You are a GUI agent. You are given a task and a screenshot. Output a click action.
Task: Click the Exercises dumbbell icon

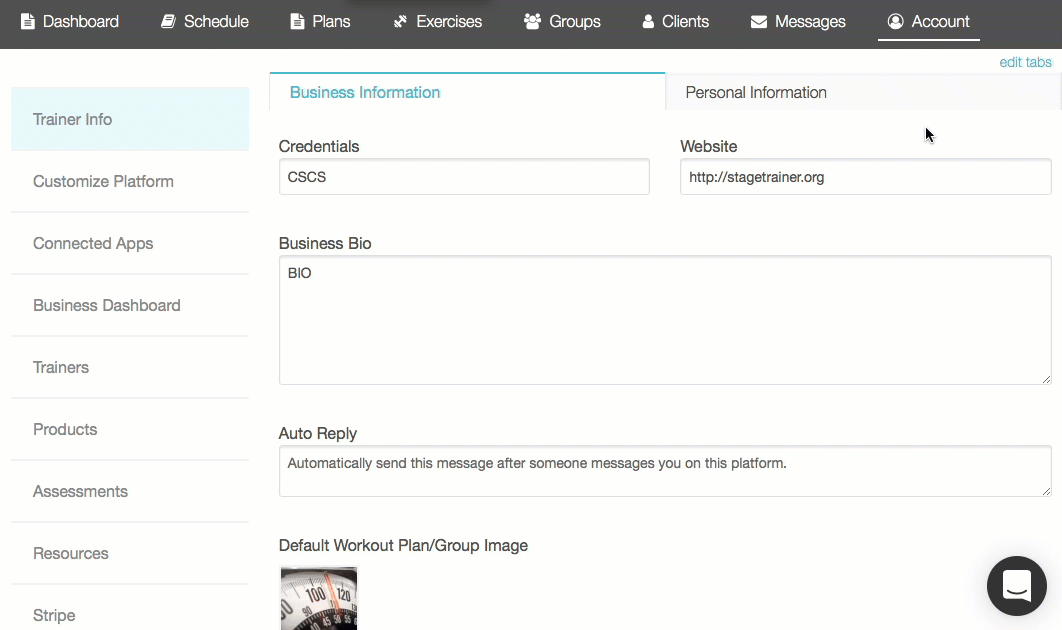pos(401,21)
